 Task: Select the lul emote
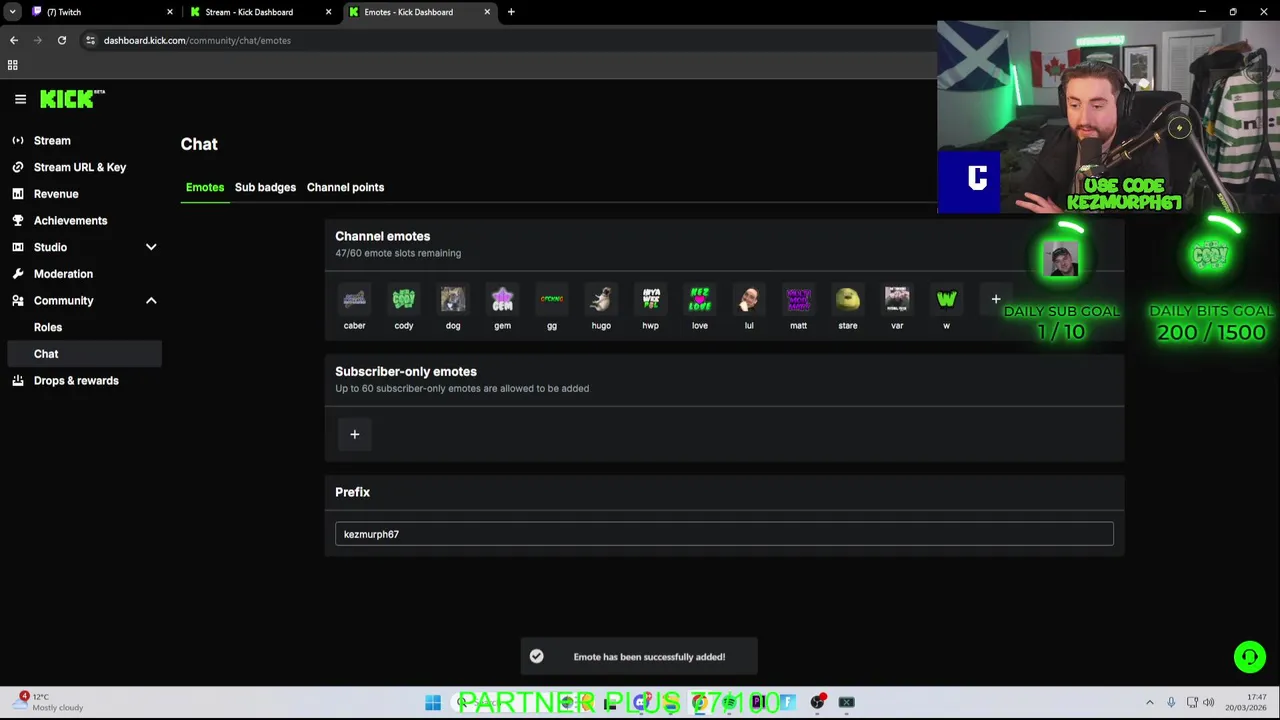coord(749,299)
